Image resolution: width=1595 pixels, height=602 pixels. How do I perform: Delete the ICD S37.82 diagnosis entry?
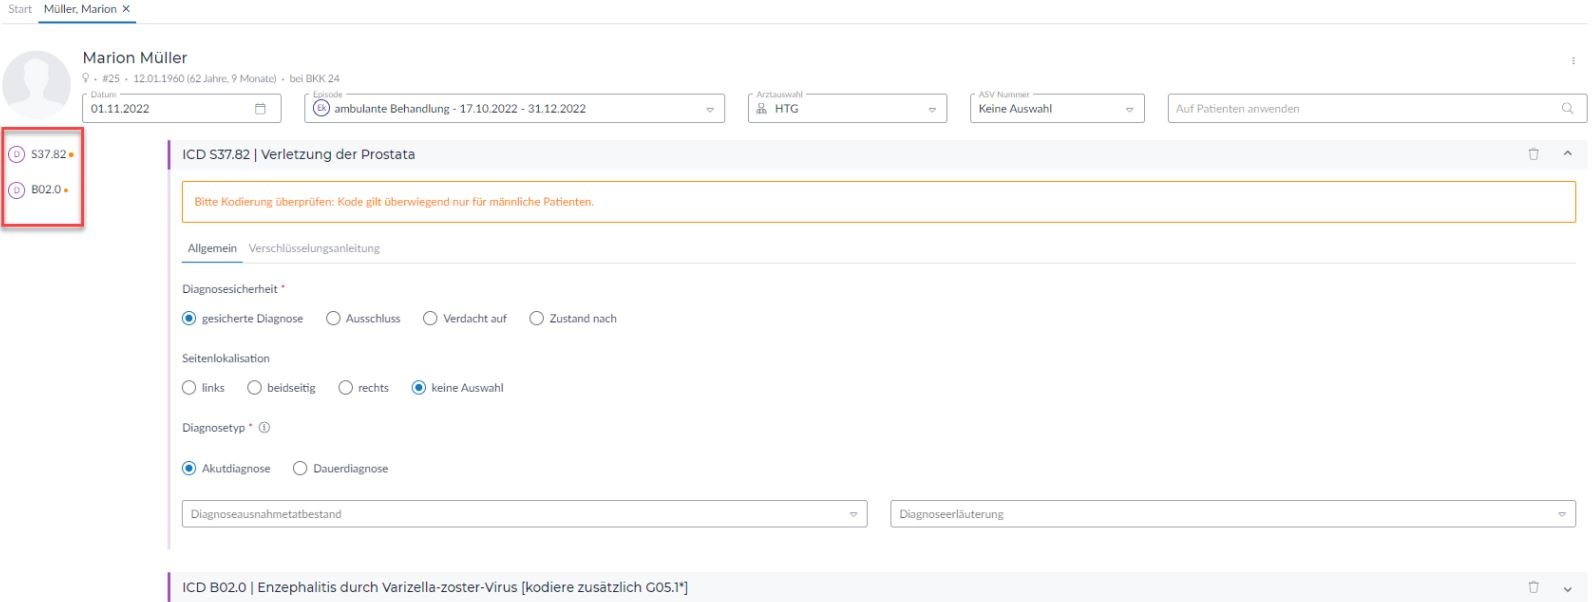click(1533, 154)
